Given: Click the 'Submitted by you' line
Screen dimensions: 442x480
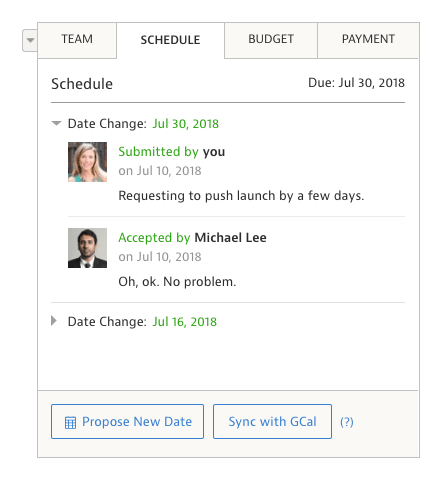Looking at the screenshot, I should (x=172, y=152).
